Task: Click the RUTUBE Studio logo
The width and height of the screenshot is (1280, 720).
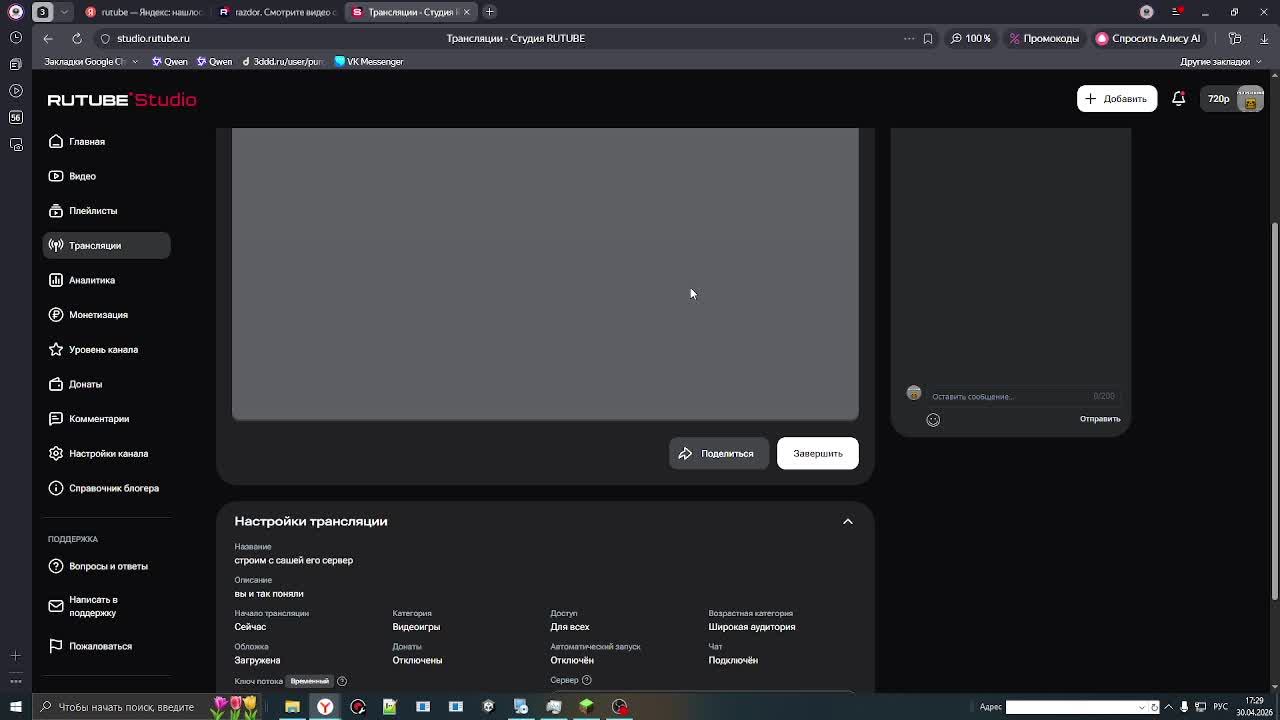Action: (122, 100)
